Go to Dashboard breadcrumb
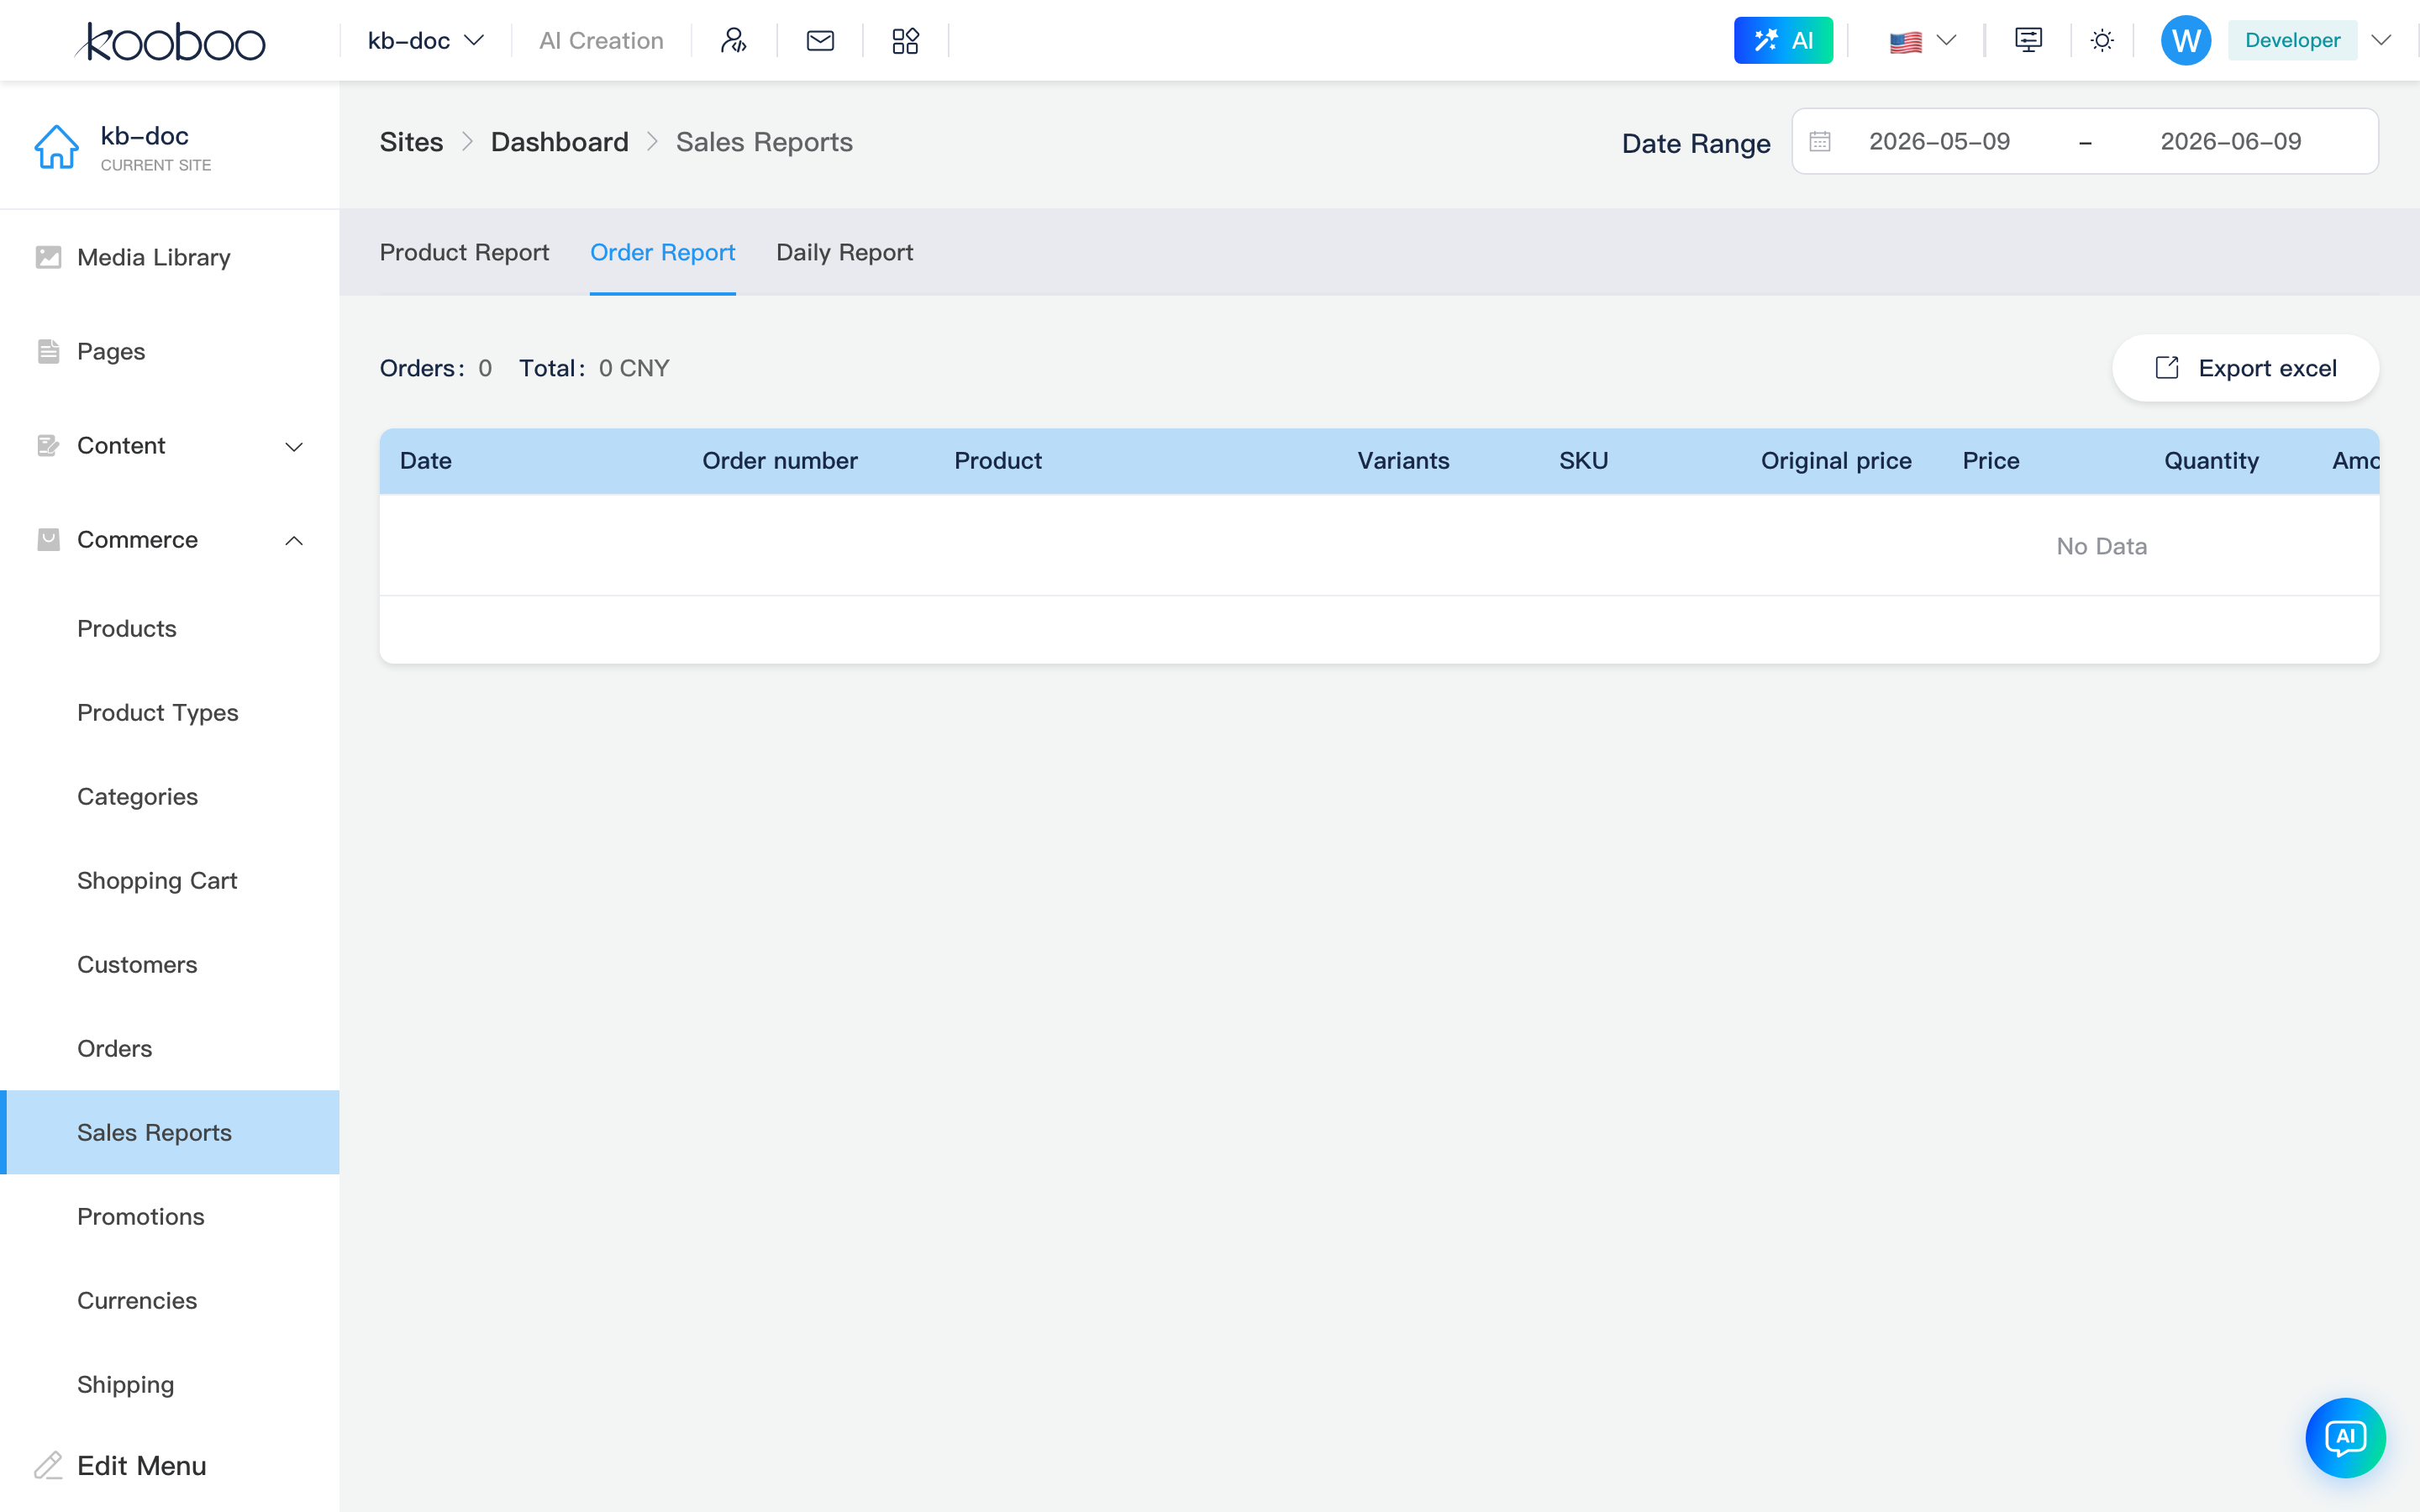Screen dimensions: 2420x1512 click(559, 142)
